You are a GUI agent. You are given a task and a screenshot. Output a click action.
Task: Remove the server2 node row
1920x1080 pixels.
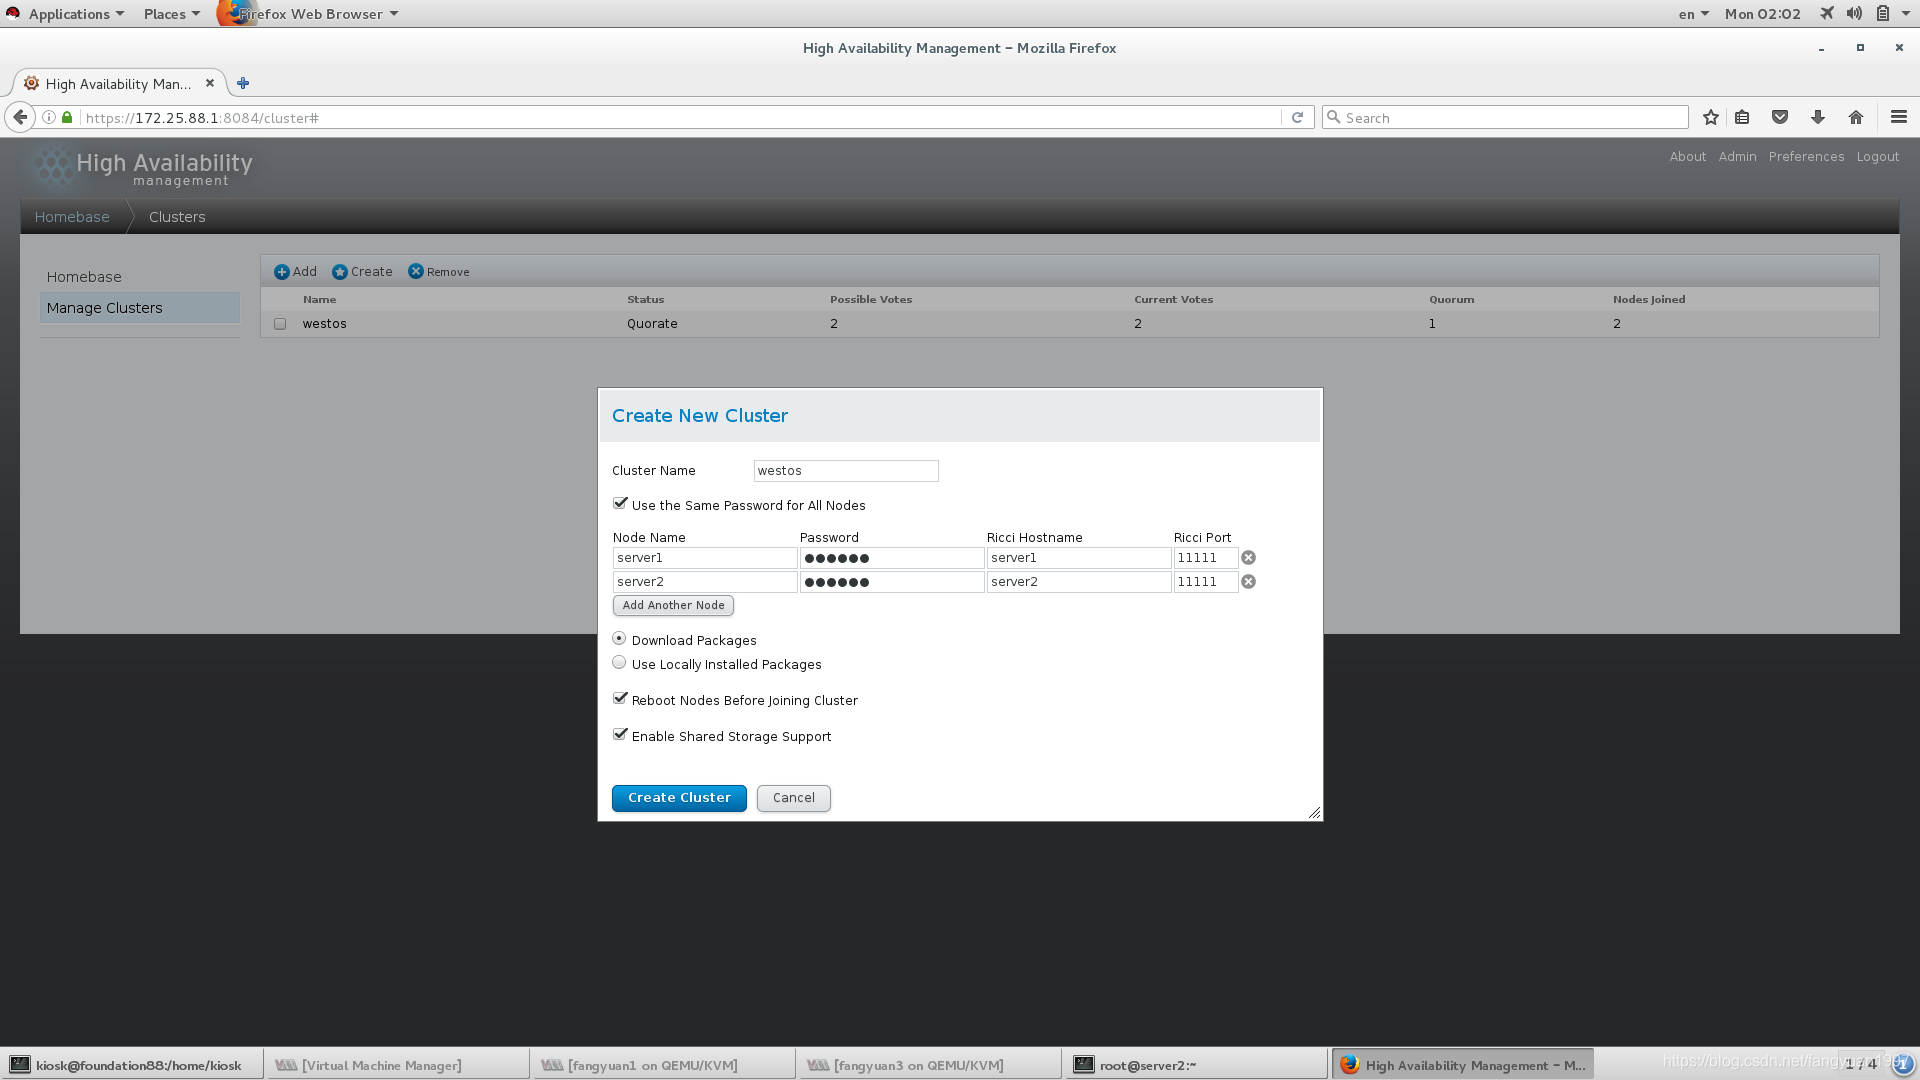[1248, 582]
